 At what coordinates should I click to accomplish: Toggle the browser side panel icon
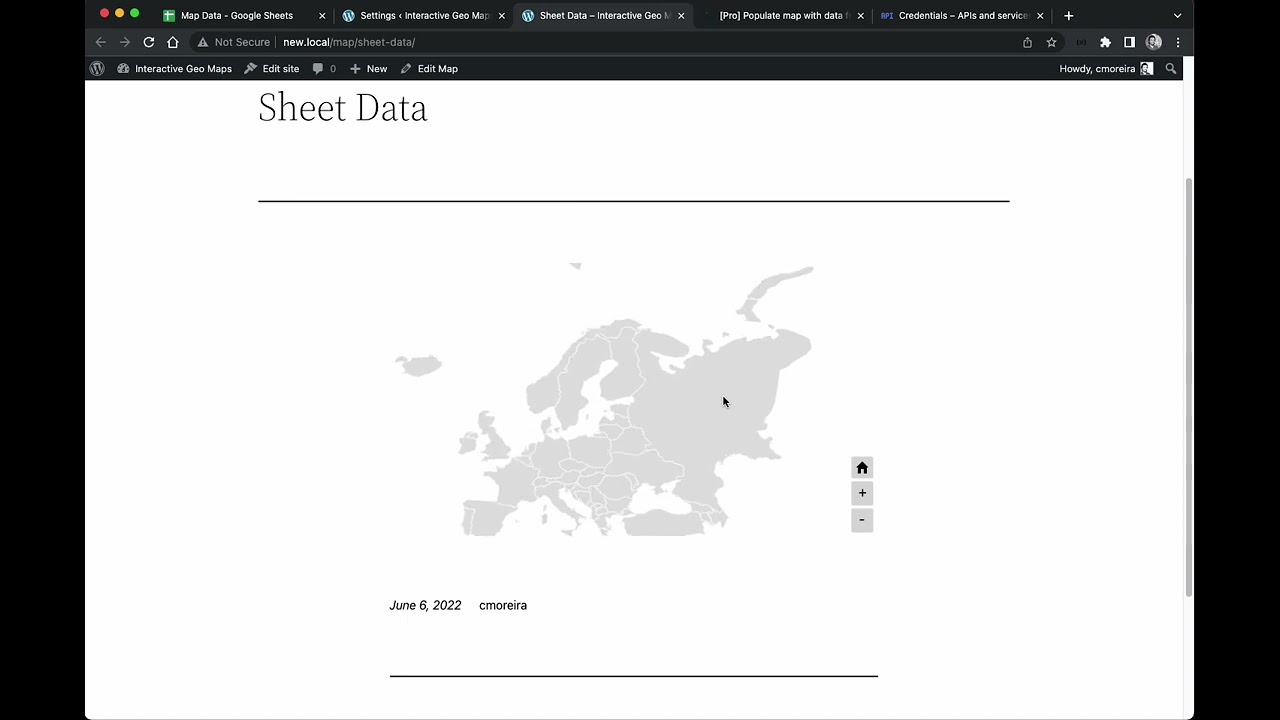(x=1129, y=42)
